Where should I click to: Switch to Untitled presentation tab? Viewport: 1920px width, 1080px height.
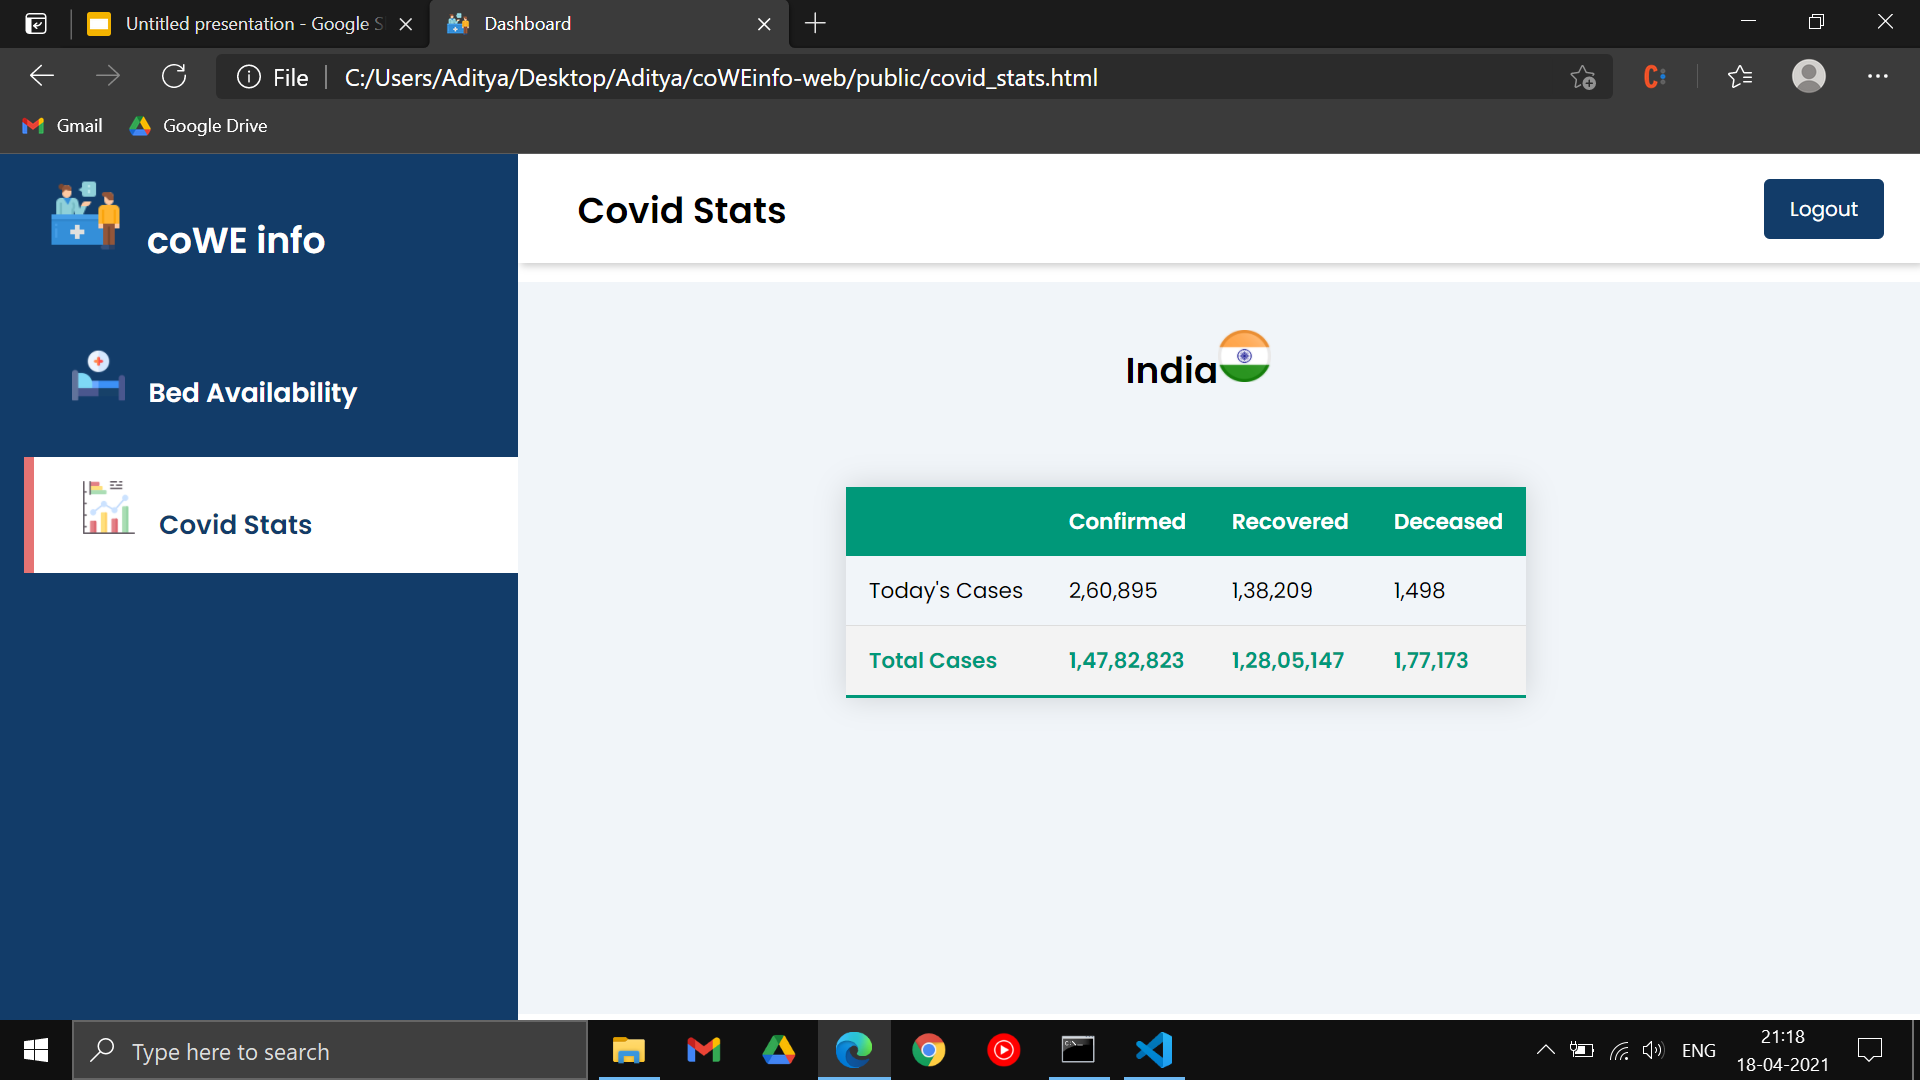pos(240,23)
